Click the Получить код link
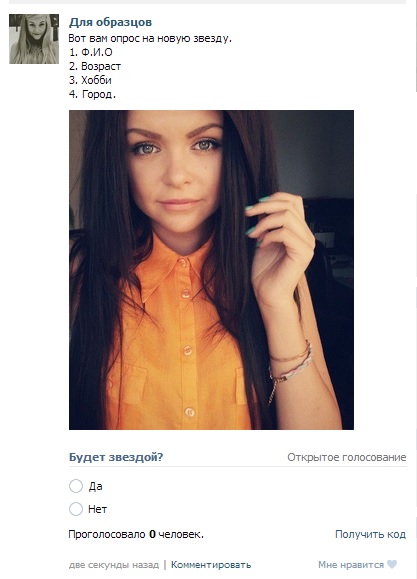Screen dimensions: 417x579 point(370,534)
